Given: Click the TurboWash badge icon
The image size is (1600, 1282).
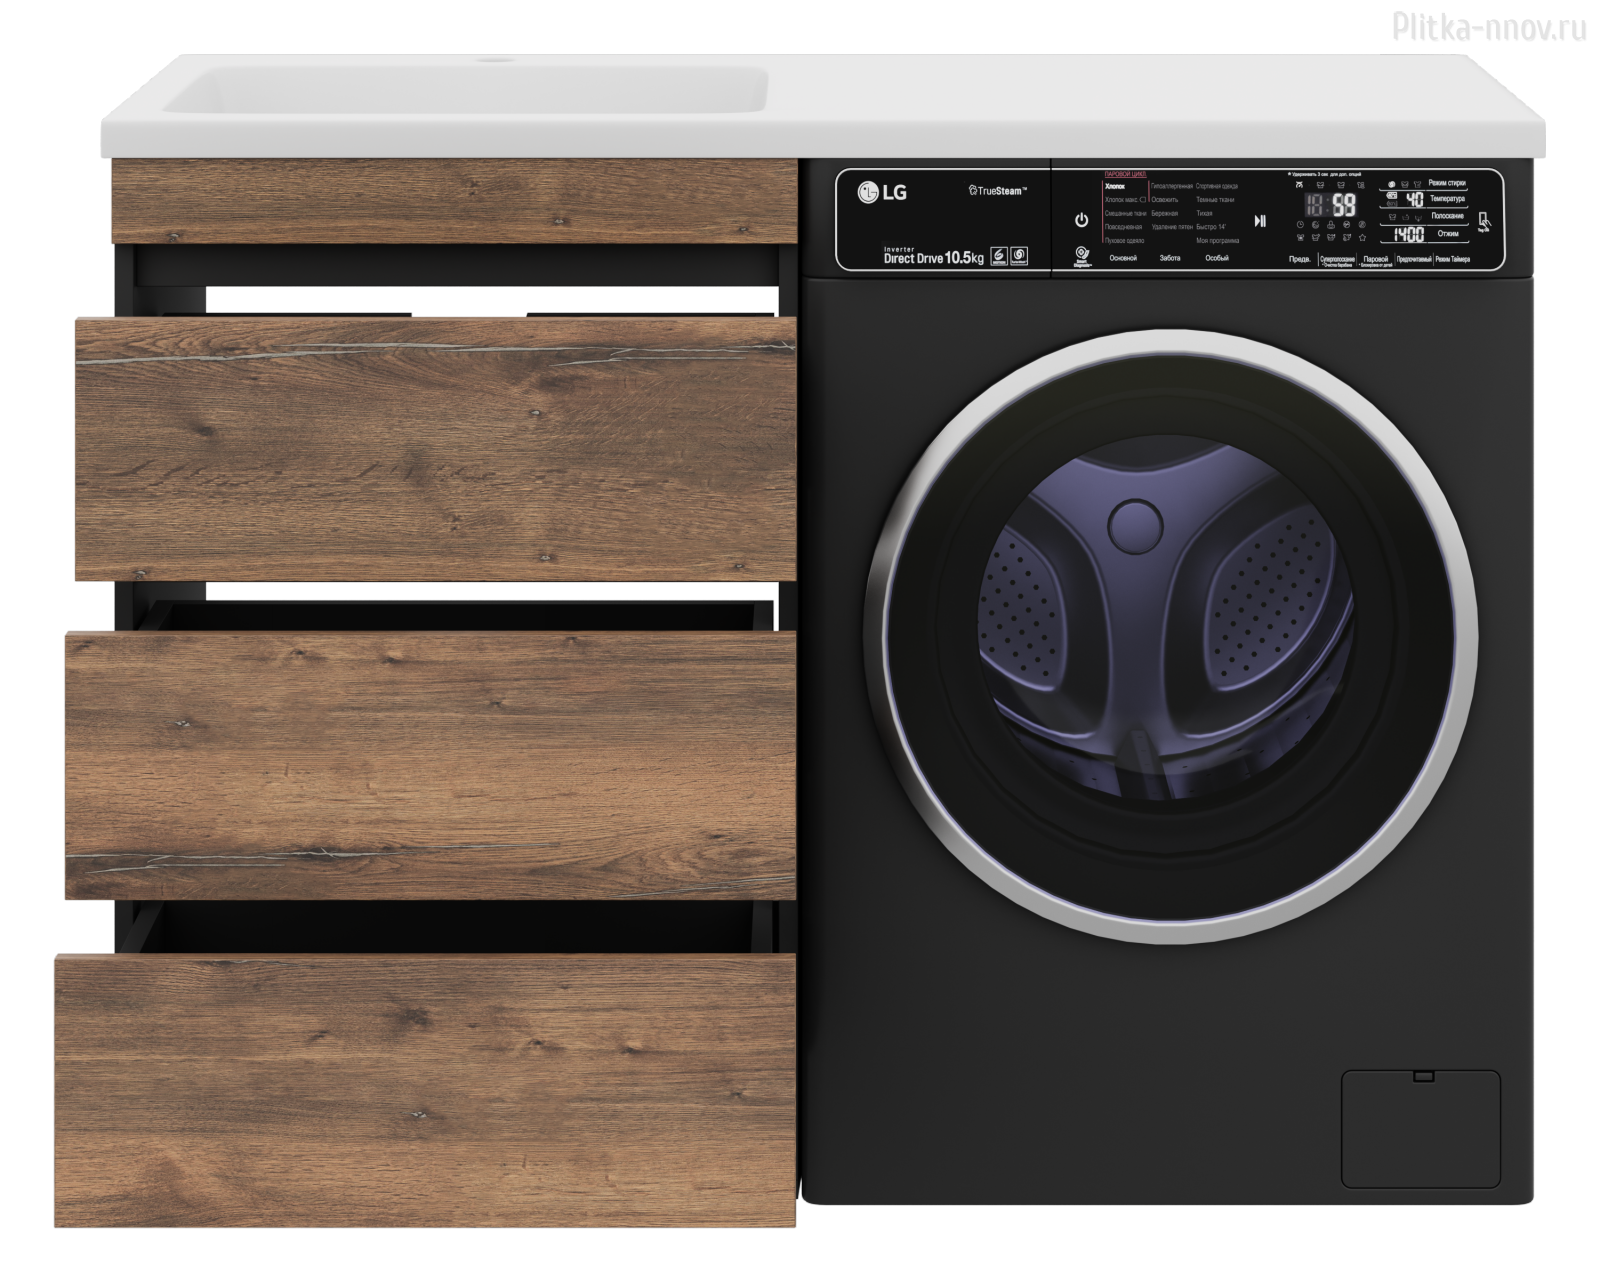Looking at the screenshot, I should 1018,255.
